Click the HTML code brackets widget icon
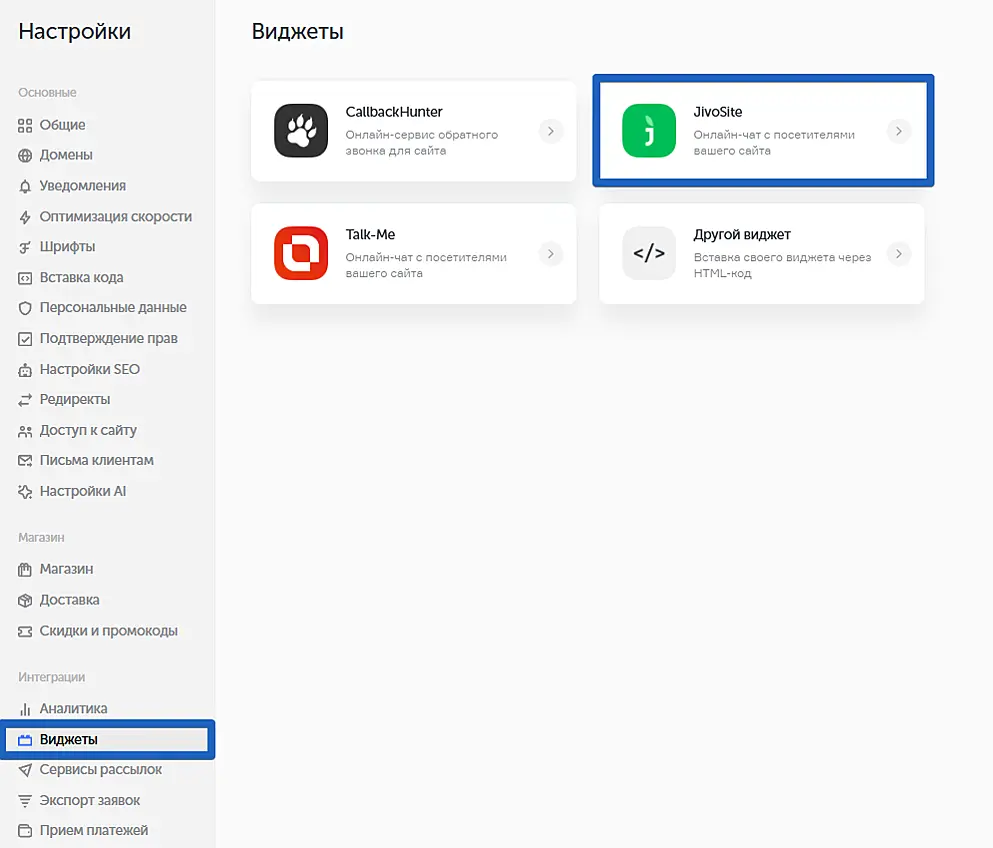This screenshot has width=993, height=848. coord(649,253)
